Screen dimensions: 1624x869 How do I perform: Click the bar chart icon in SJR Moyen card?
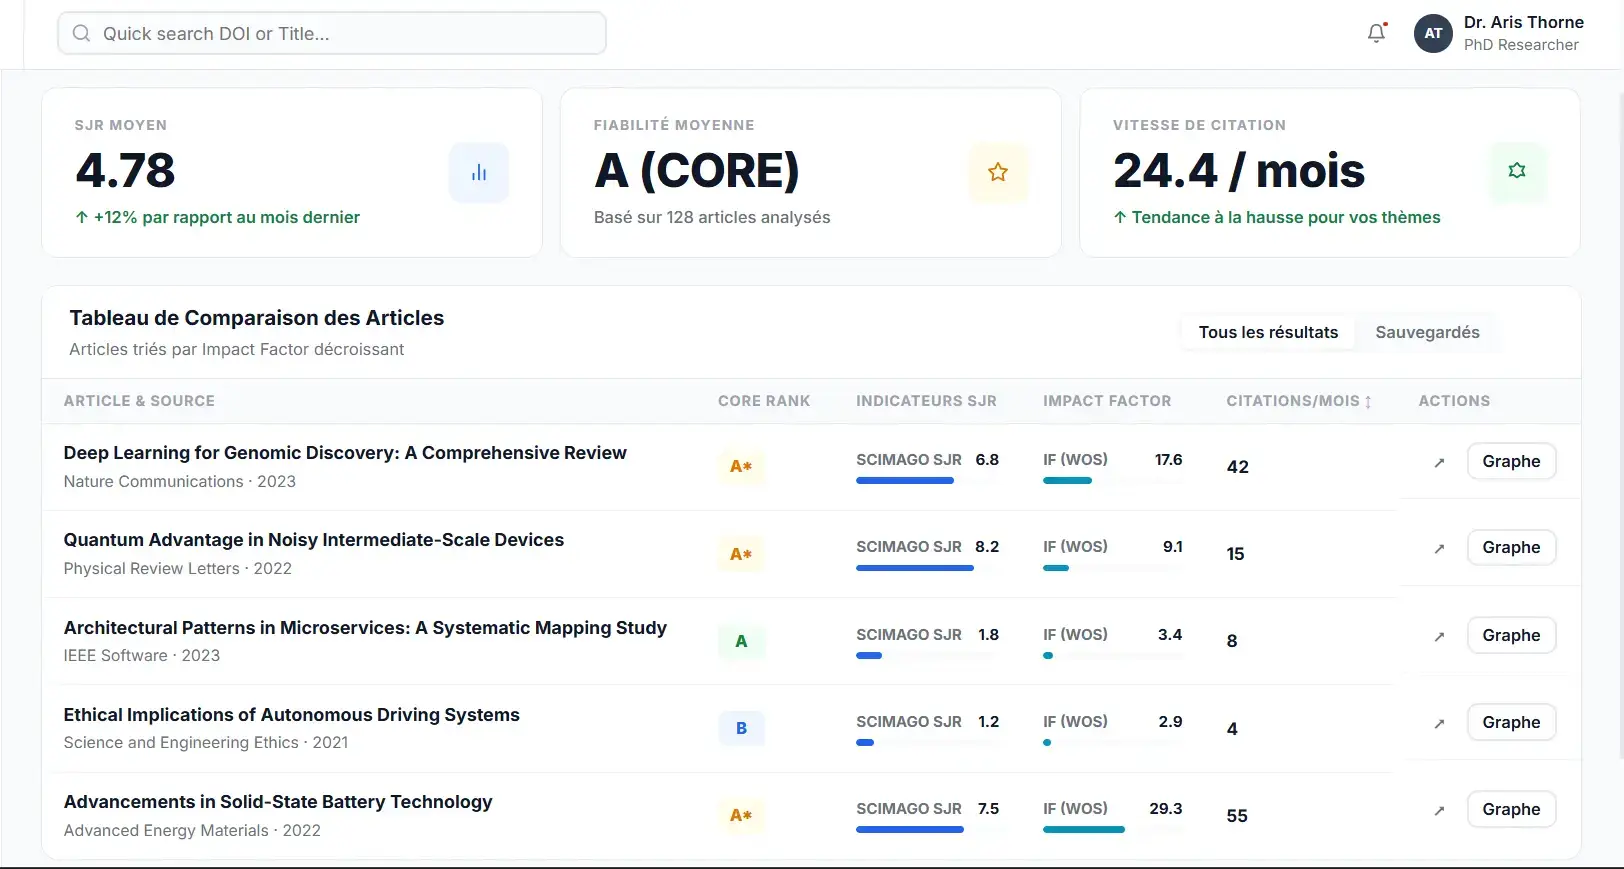point(479,172)
